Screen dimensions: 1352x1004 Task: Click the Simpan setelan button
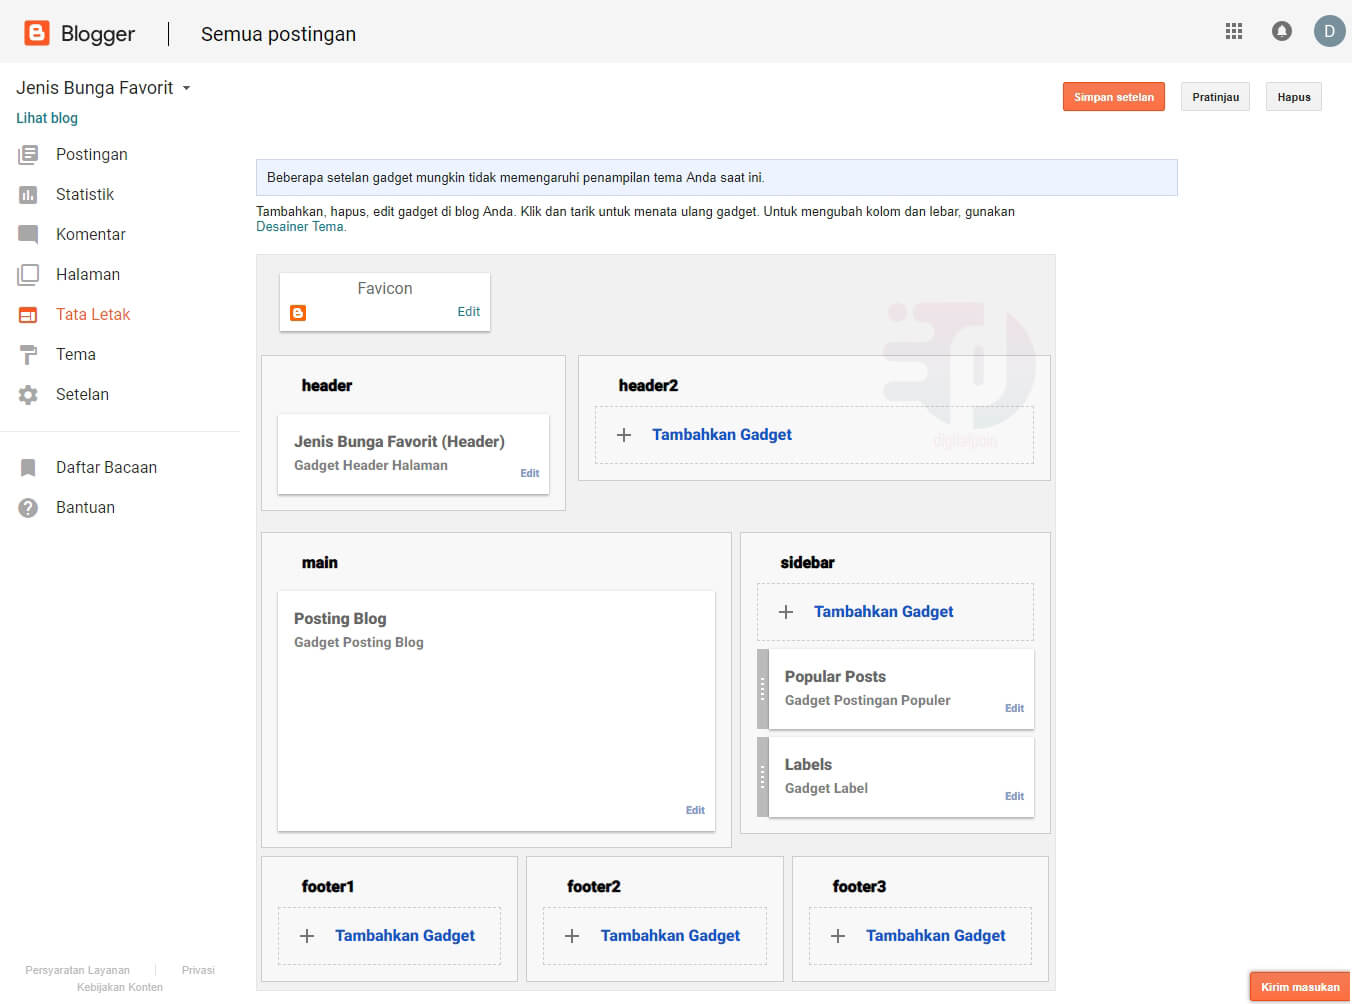coord(1114,97)
